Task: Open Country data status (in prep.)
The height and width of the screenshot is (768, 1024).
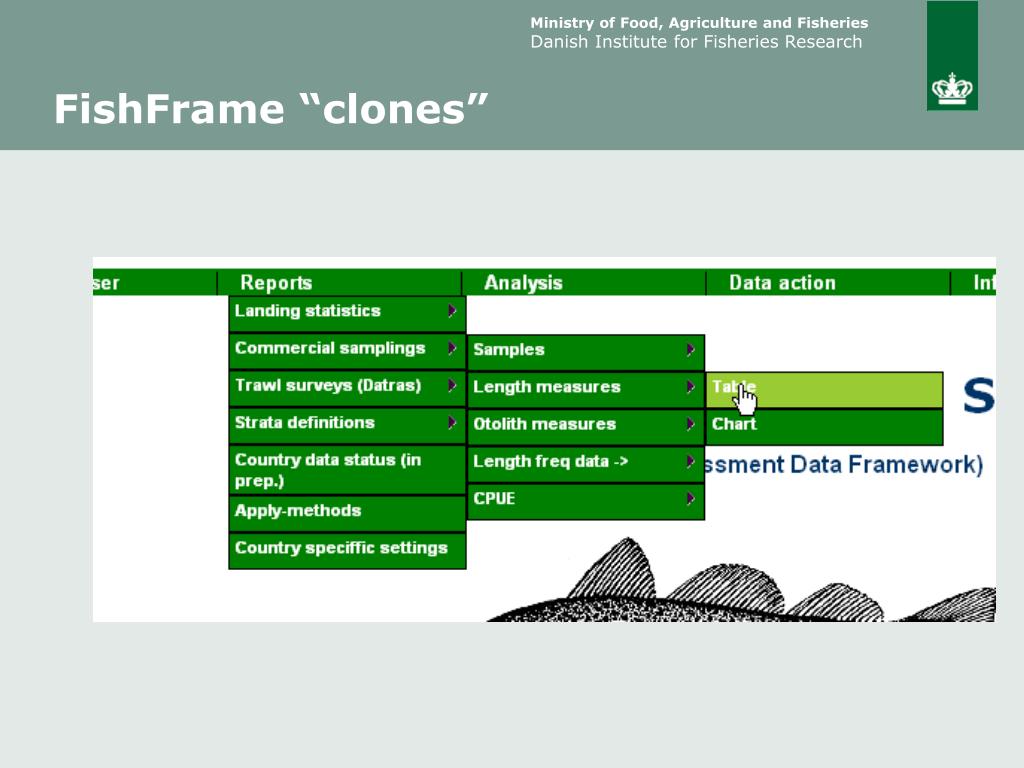Action: click(347, 470)
